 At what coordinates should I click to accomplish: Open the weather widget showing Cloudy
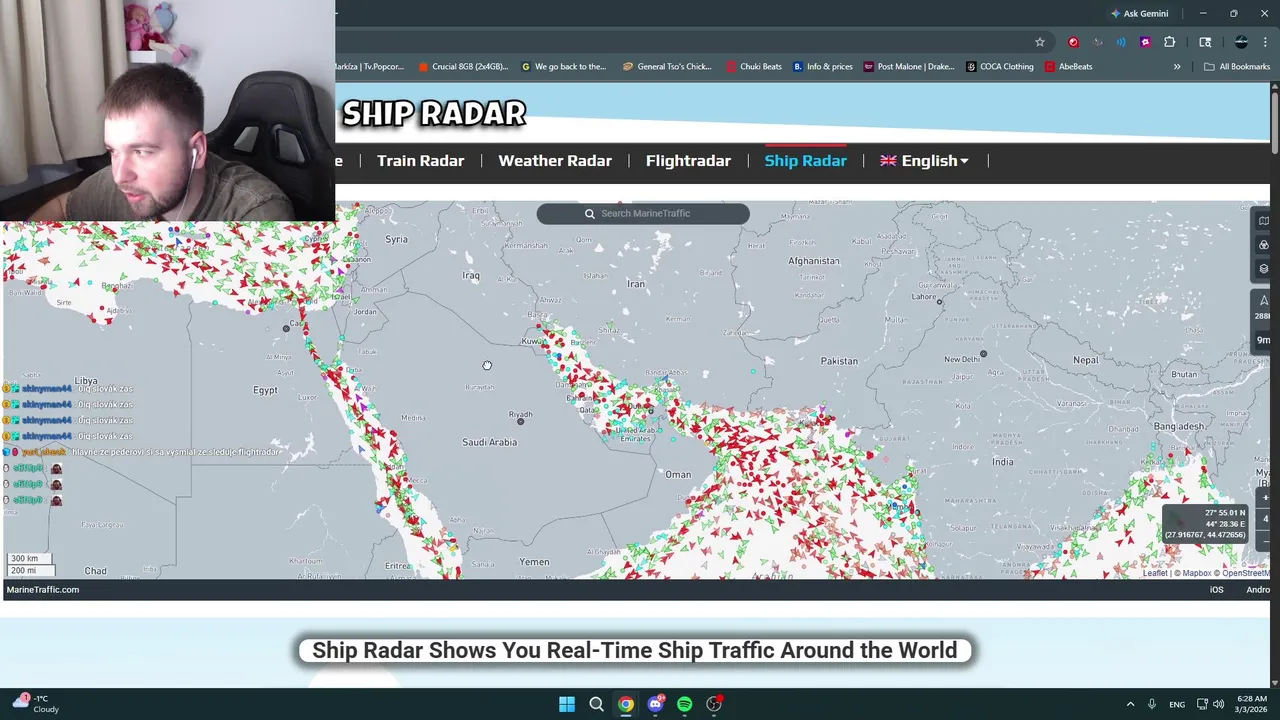click(37, 704)
